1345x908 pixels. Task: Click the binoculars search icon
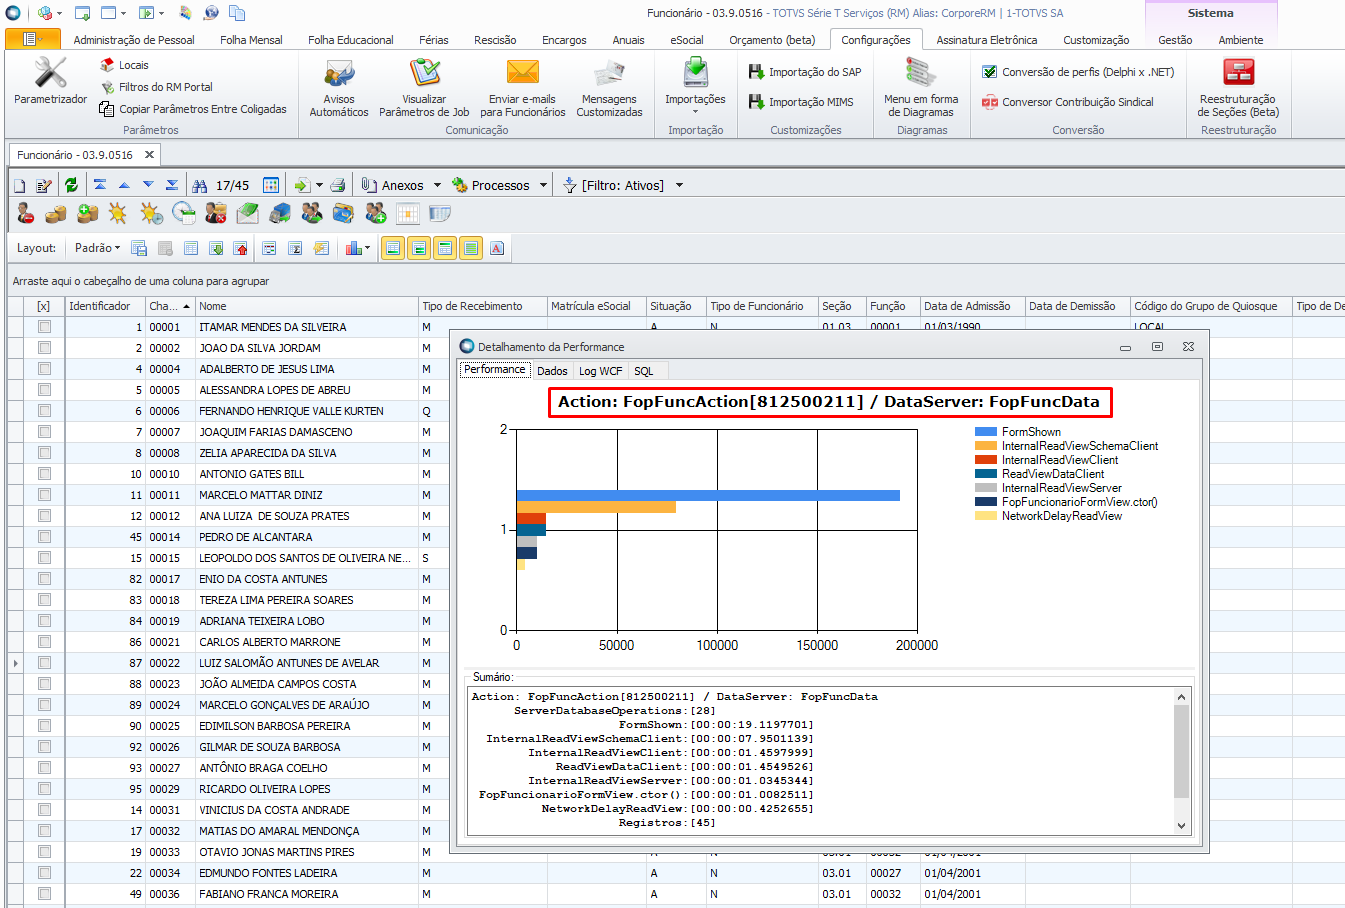pyautogui.click(x=199, y=185)
